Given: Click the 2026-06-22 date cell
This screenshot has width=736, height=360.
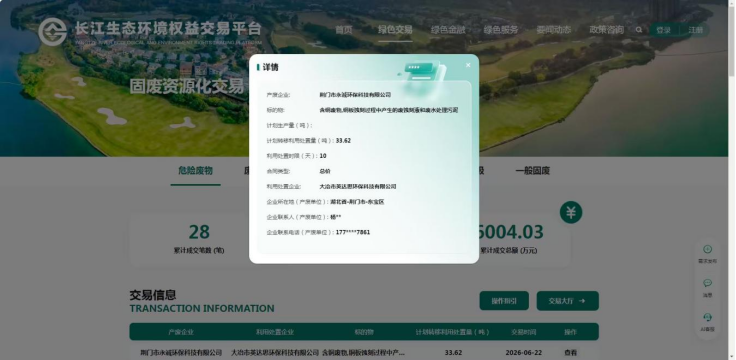Looking at the screenshot, I should tap(523, 352).
